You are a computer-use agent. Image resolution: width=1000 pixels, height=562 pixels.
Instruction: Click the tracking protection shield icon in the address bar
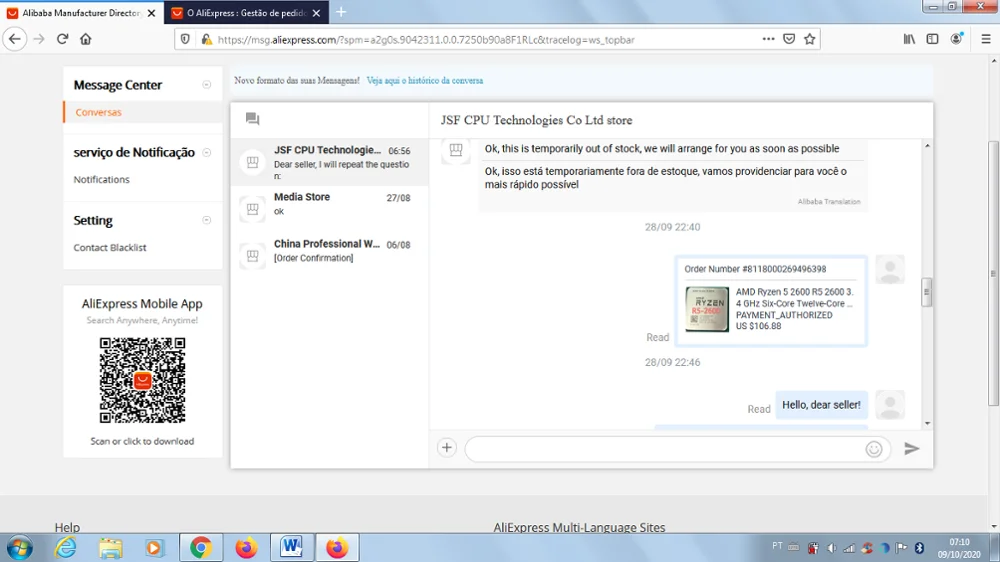click(x=185, y=39)
